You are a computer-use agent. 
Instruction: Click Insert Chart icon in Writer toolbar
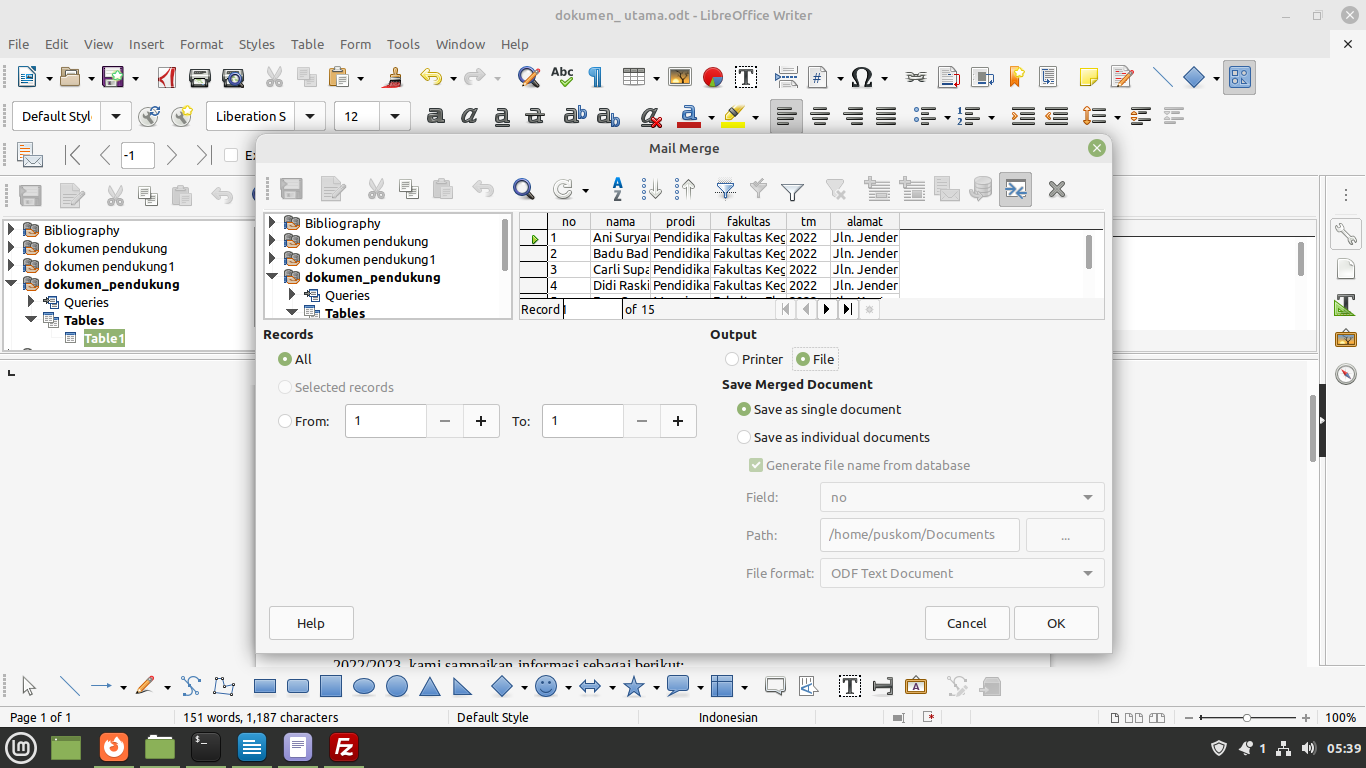[713, 77]
